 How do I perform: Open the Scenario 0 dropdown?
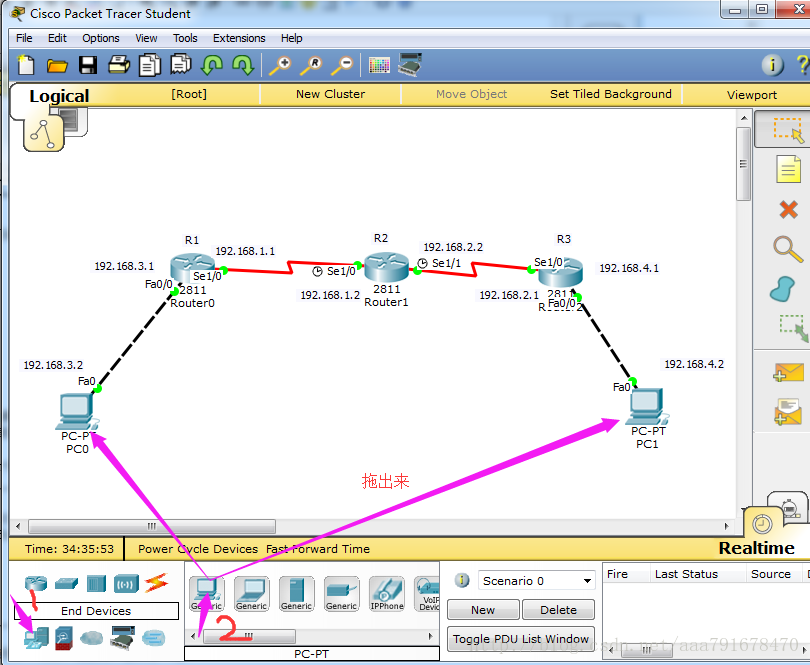(x=537, y=581)
